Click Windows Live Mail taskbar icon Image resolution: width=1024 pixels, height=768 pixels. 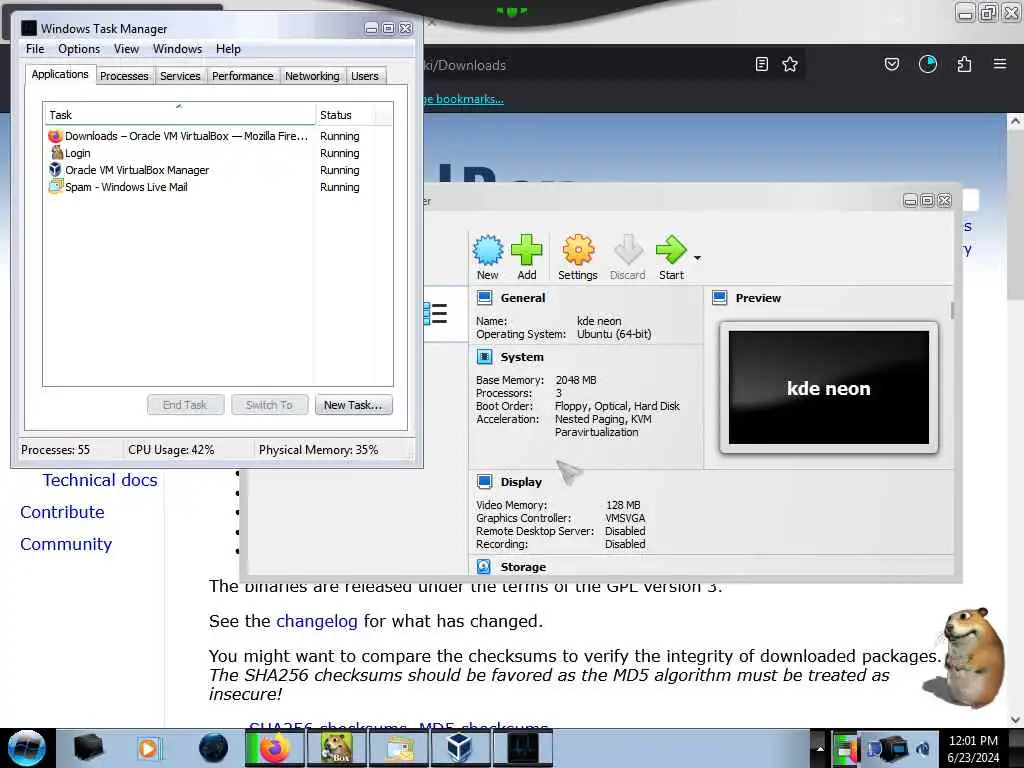[x=399, y=748]
